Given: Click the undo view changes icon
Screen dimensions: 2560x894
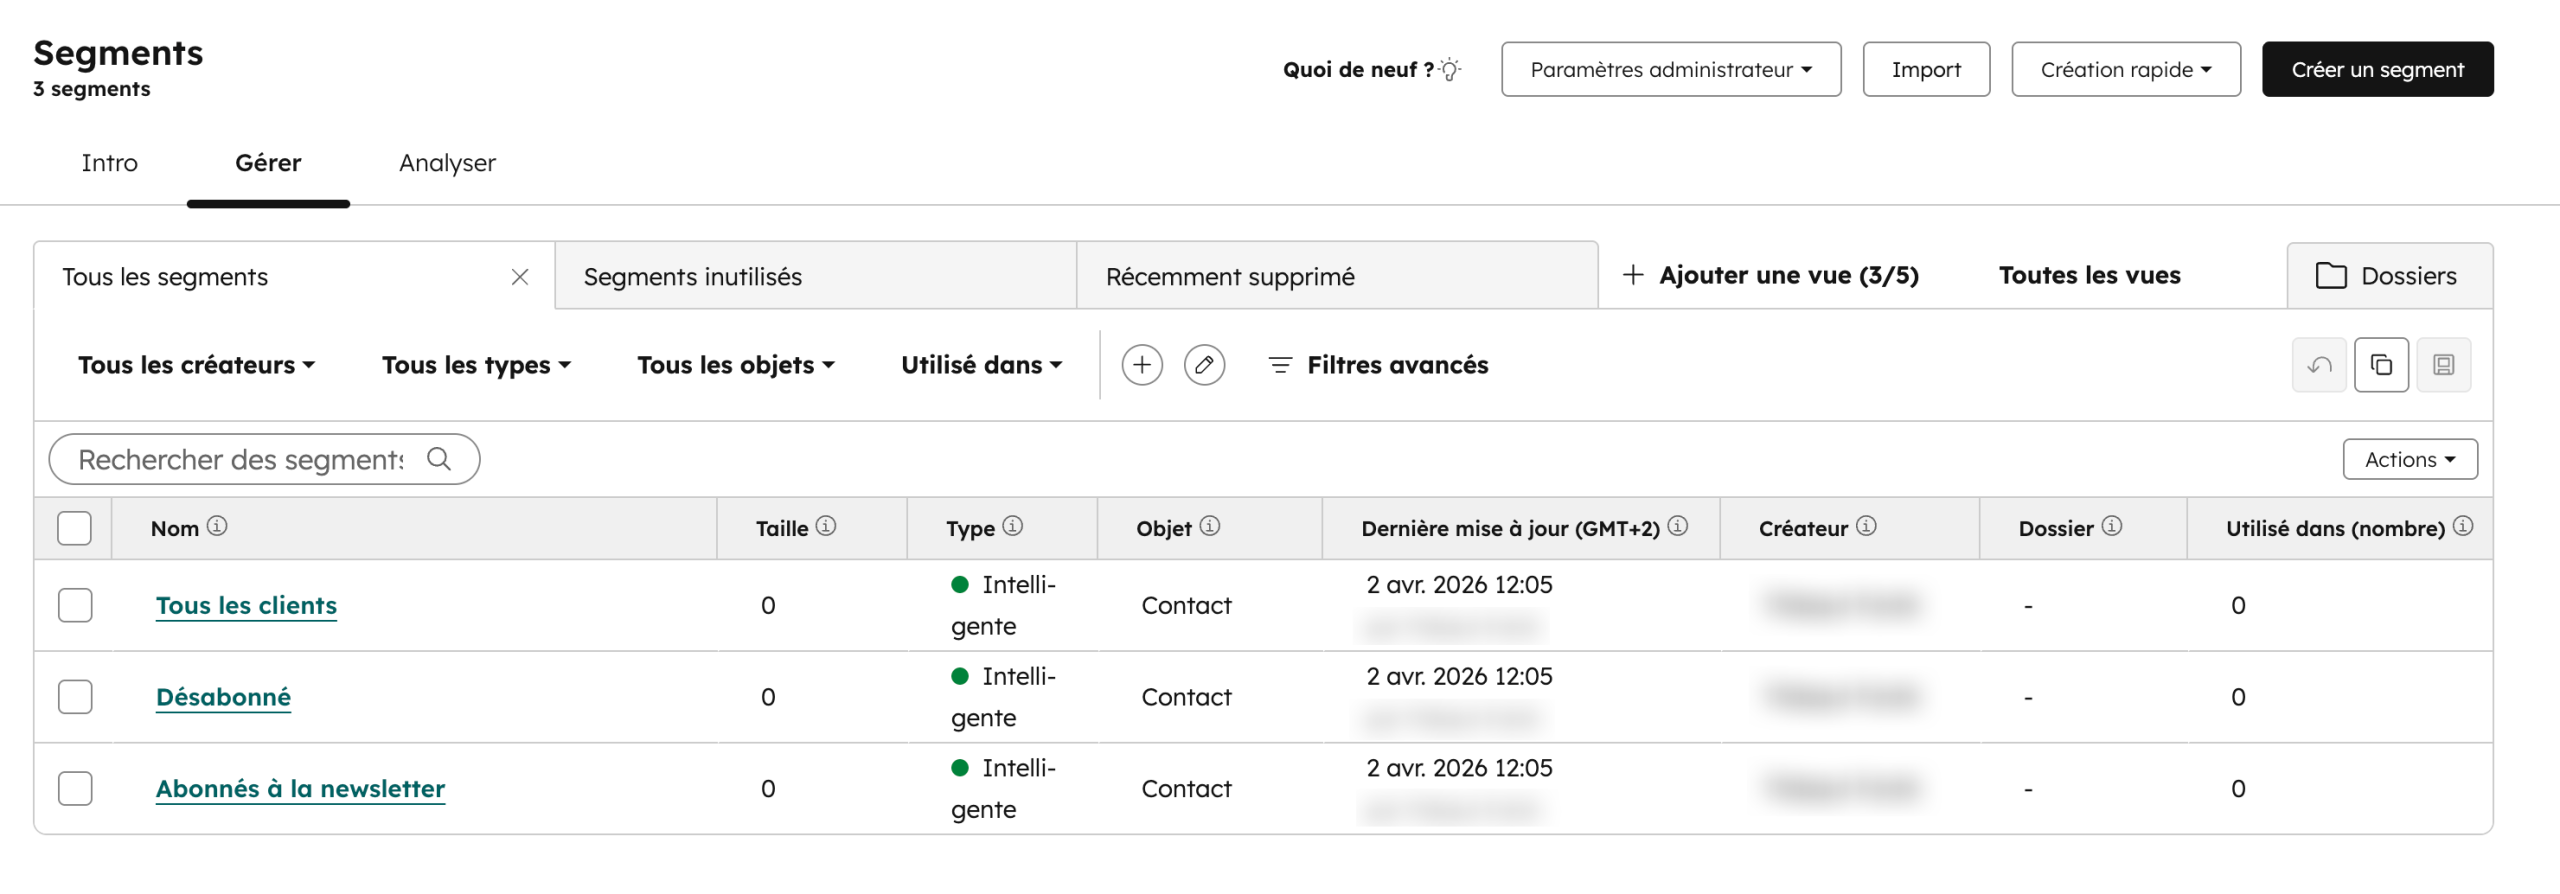Looking at the screenshot, I should [2318, 365].
